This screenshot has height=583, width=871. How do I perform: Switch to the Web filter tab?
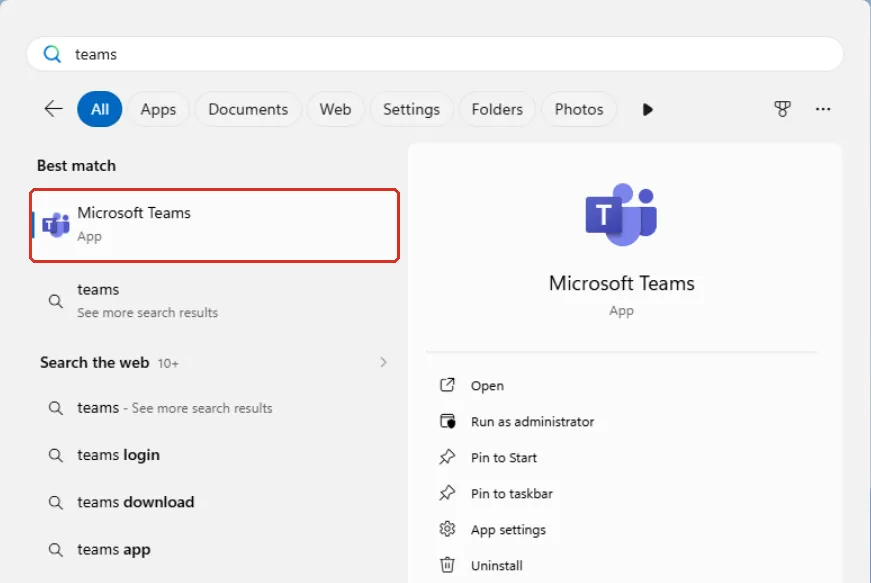pos(335,109)
